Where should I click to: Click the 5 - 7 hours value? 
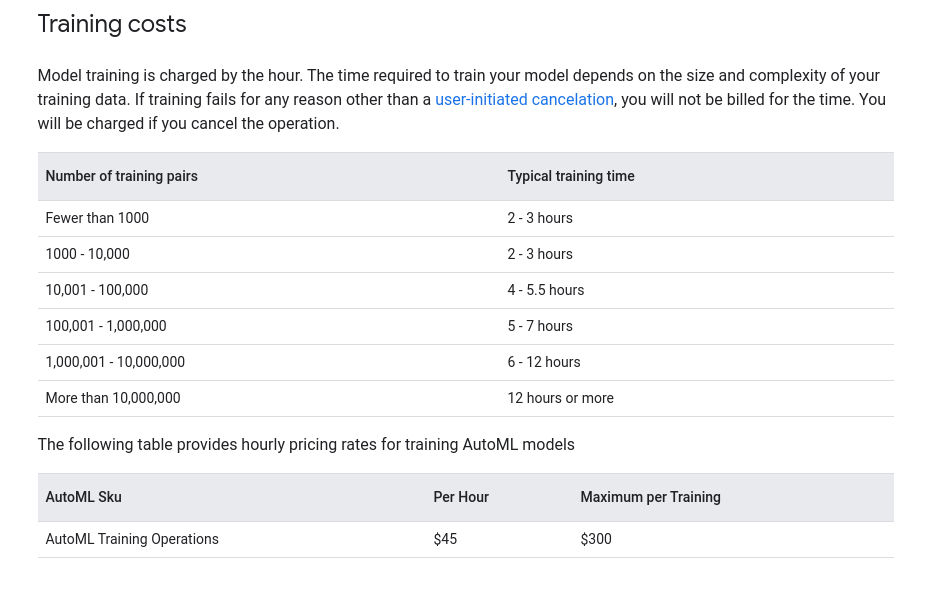tap(540, 326)
